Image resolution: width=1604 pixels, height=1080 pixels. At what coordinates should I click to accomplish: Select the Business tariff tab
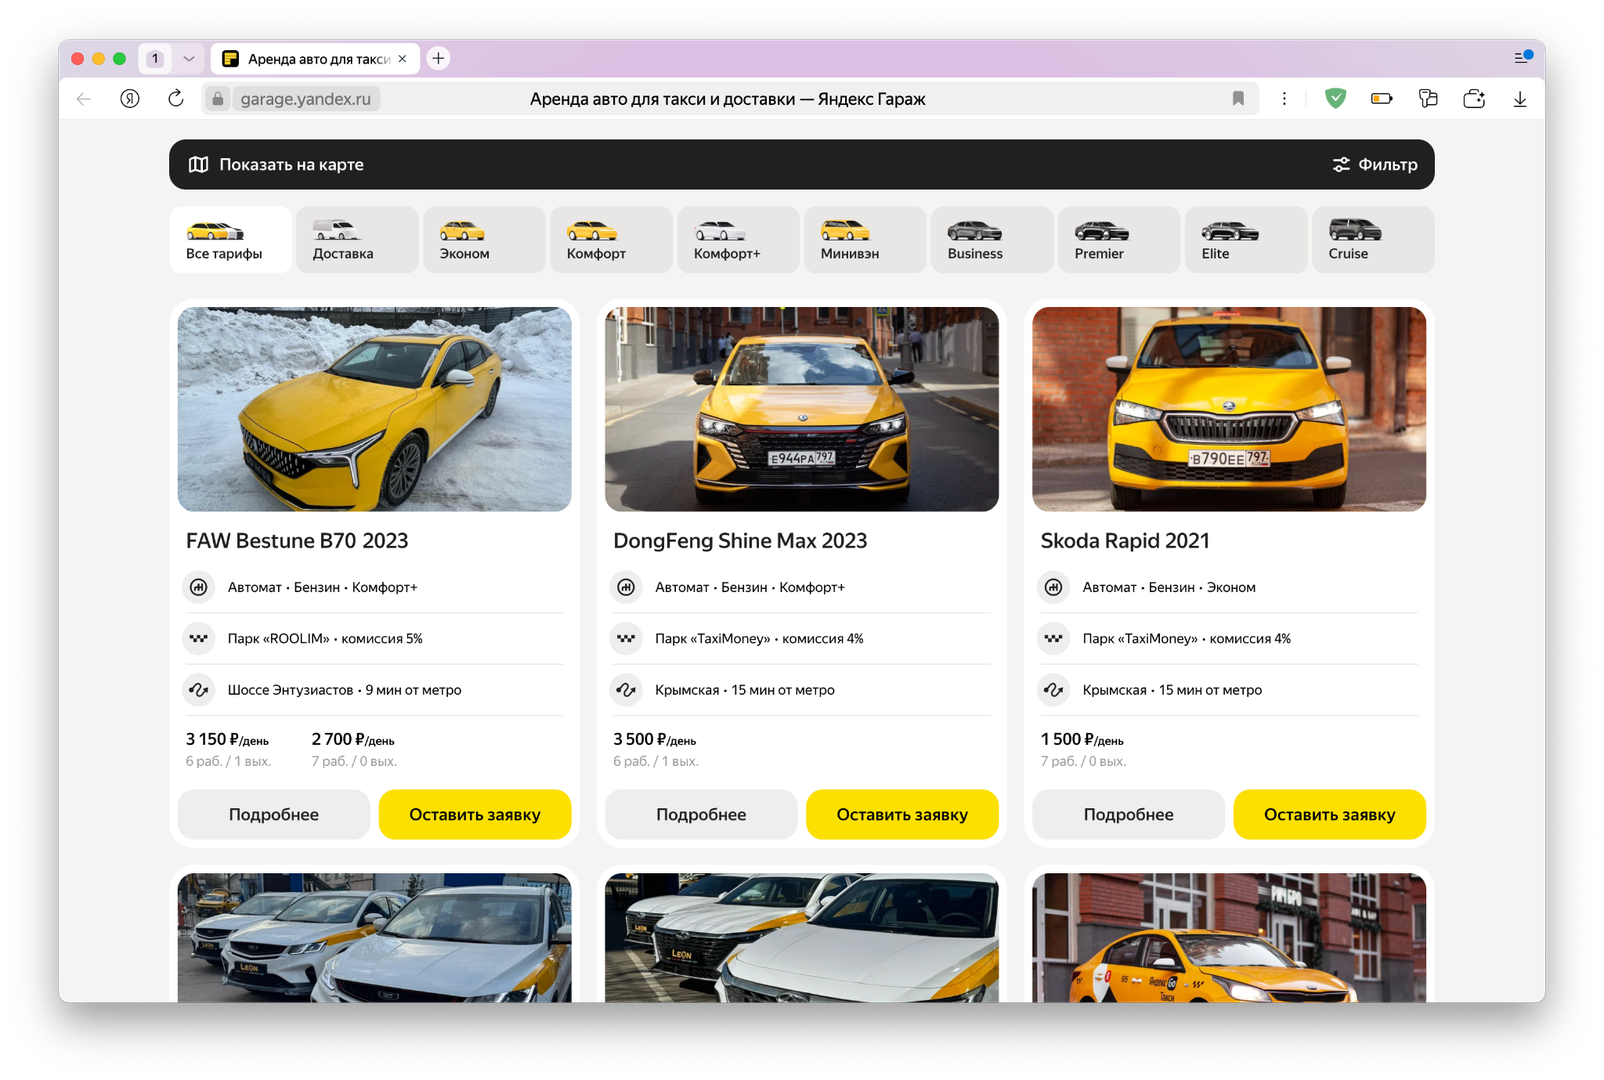(992, 240)
